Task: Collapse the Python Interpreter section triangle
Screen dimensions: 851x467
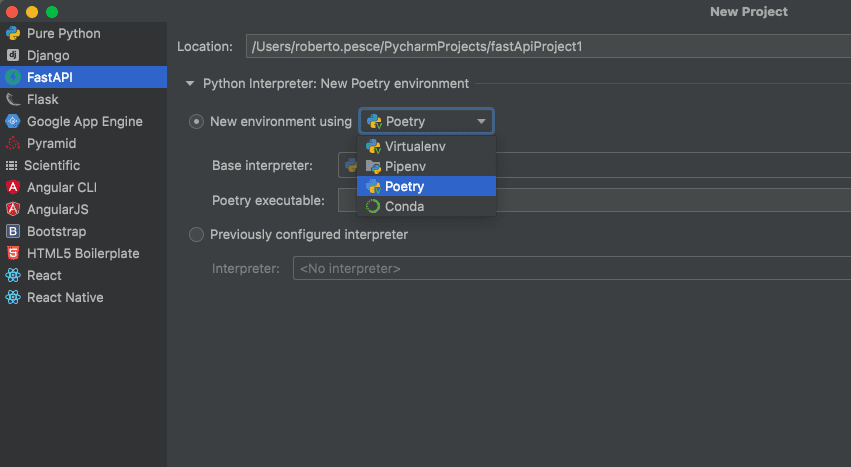Action: 190,84
